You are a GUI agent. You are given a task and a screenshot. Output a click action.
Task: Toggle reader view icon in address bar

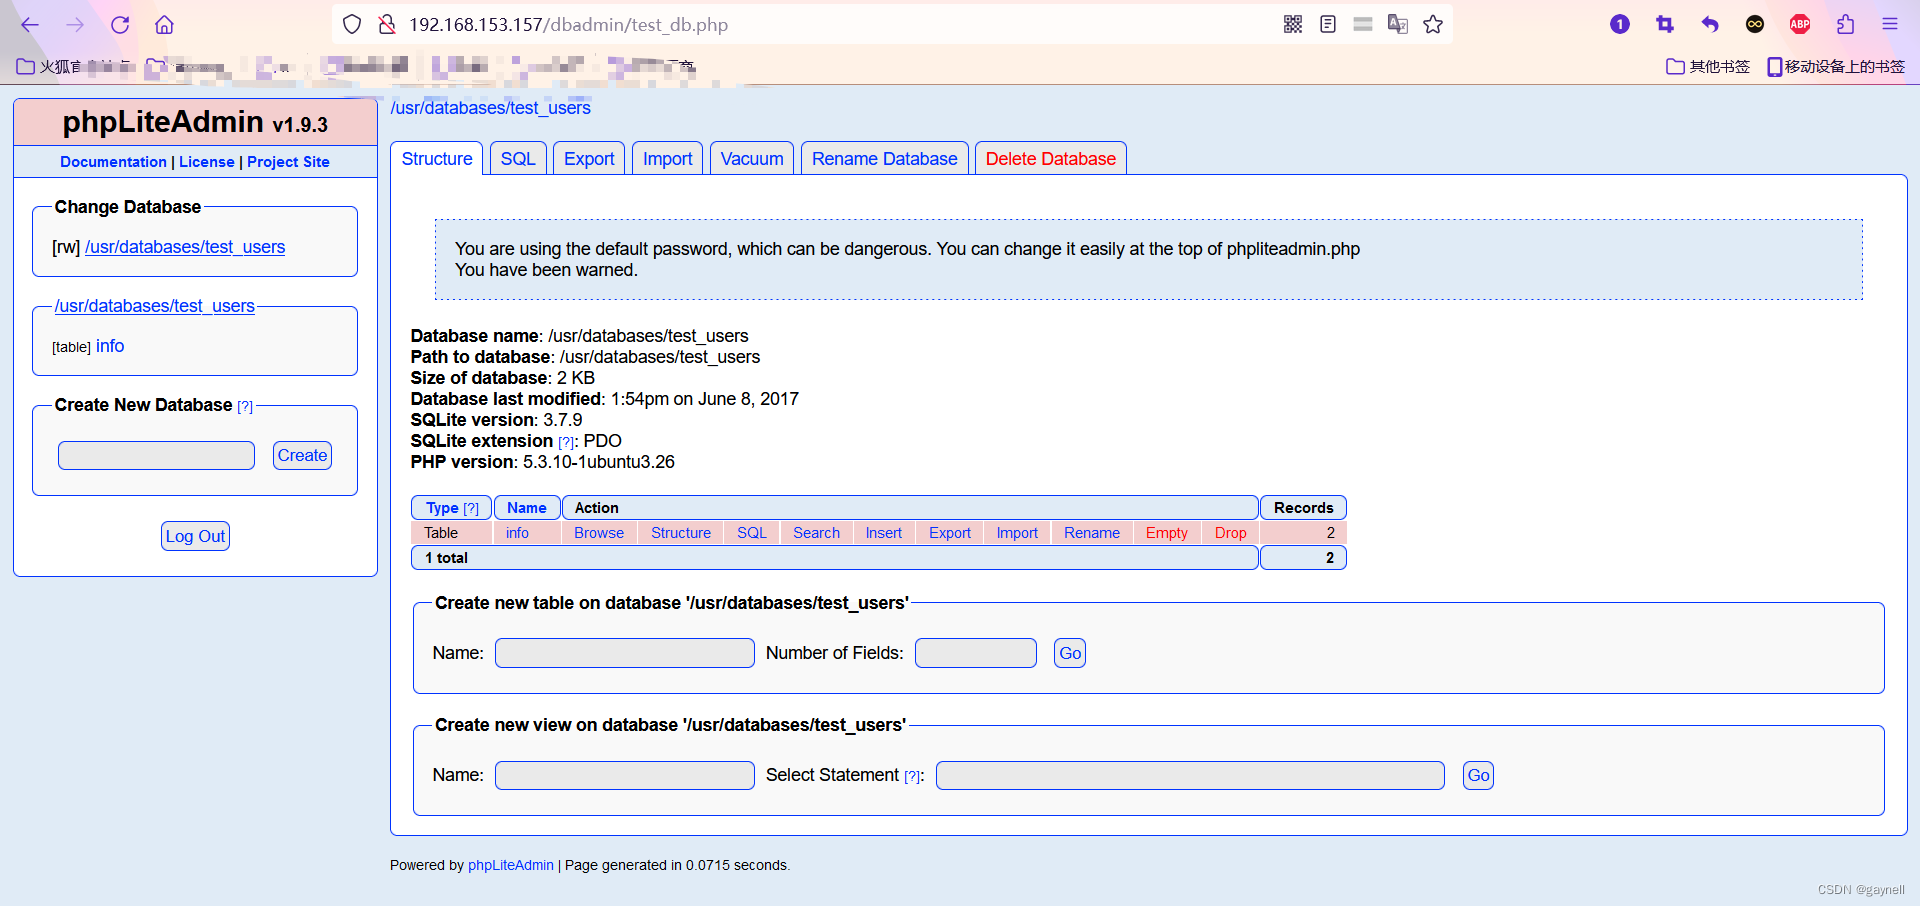click(x=1328, y=24)
